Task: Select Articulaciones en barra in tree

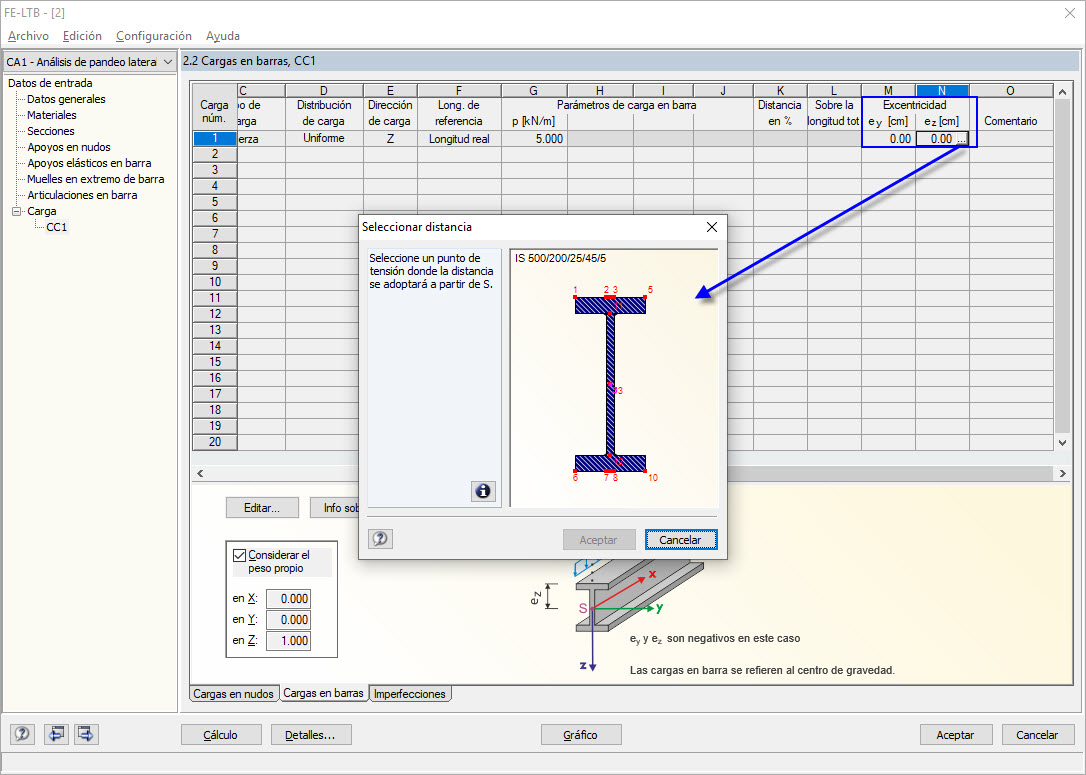Action: pos(82,195)
